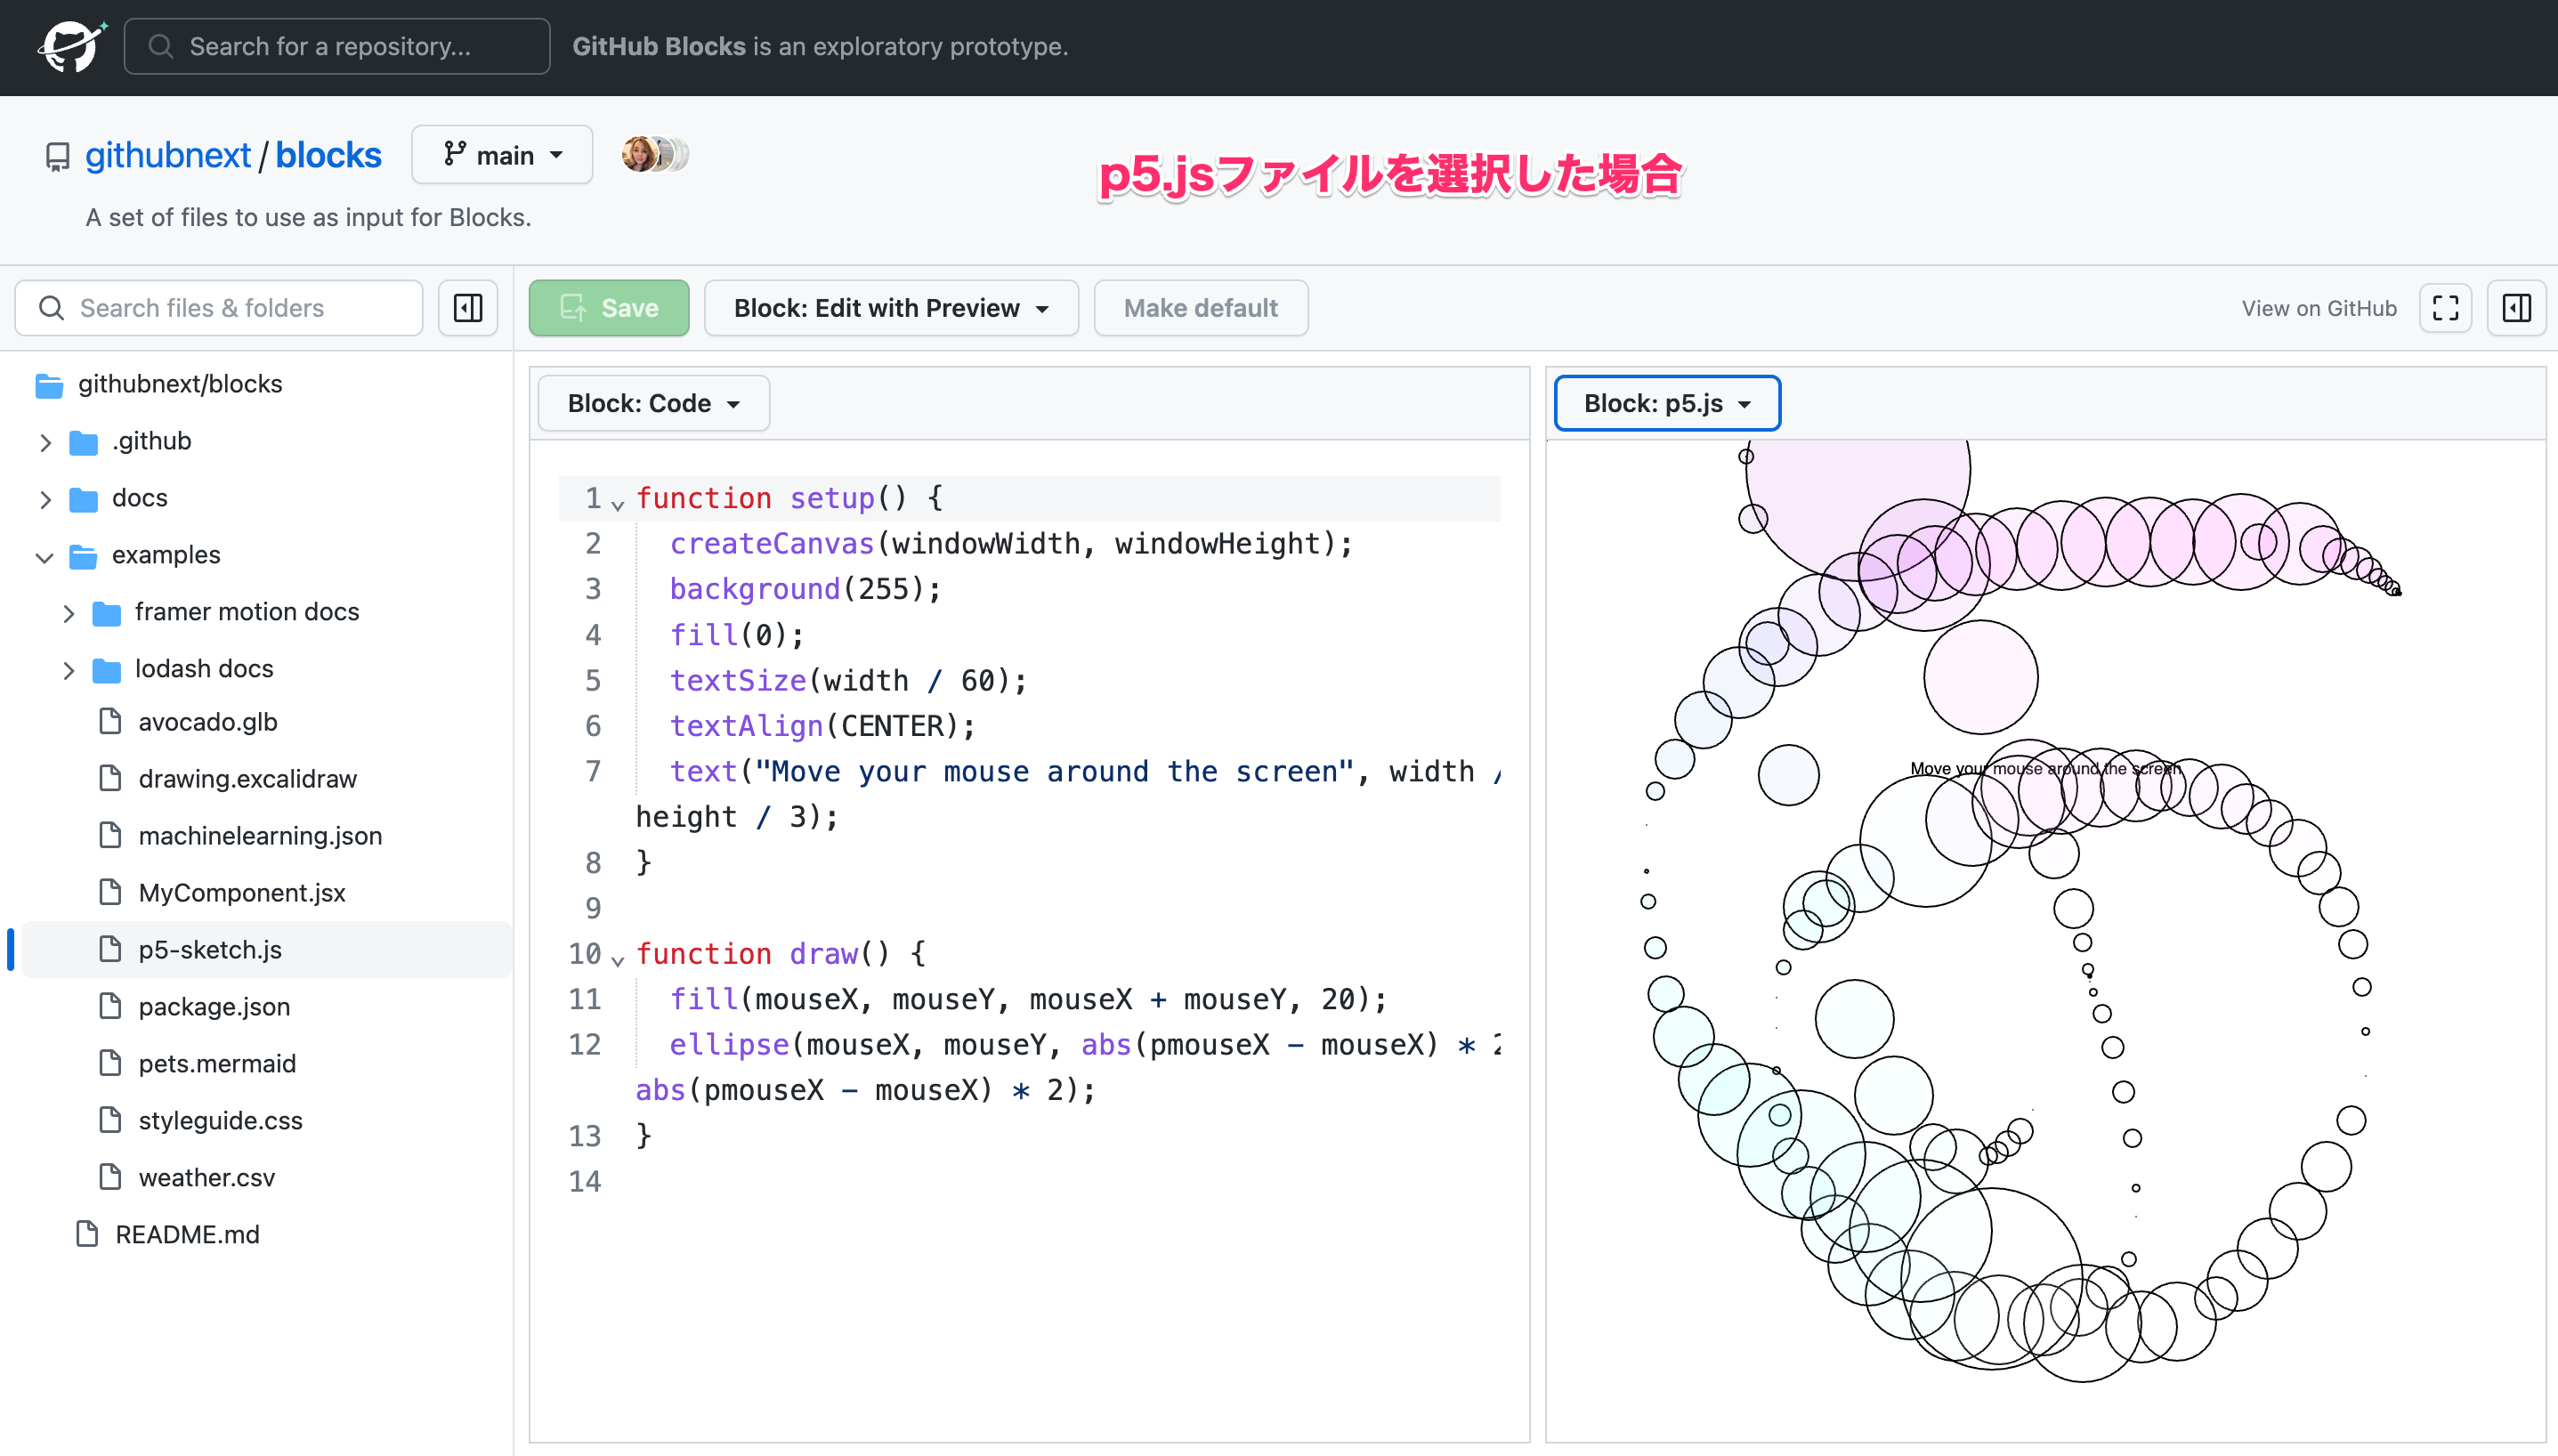Click the repository bookmark icon beside githubnext/blocks
The width and height of the screenshot is (2558, 1456).
click(56, 154)
